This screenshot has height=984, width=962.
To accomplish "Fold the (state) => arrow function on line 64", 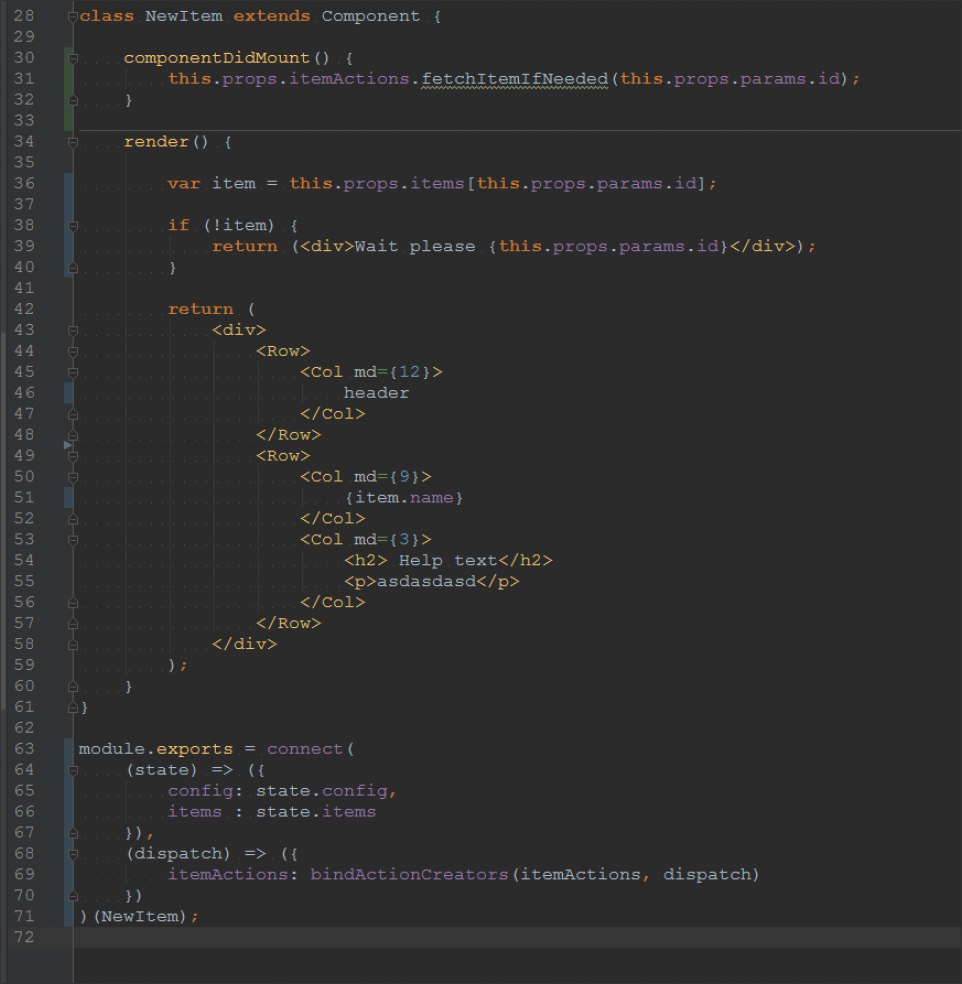I will (x=73, y=771).
